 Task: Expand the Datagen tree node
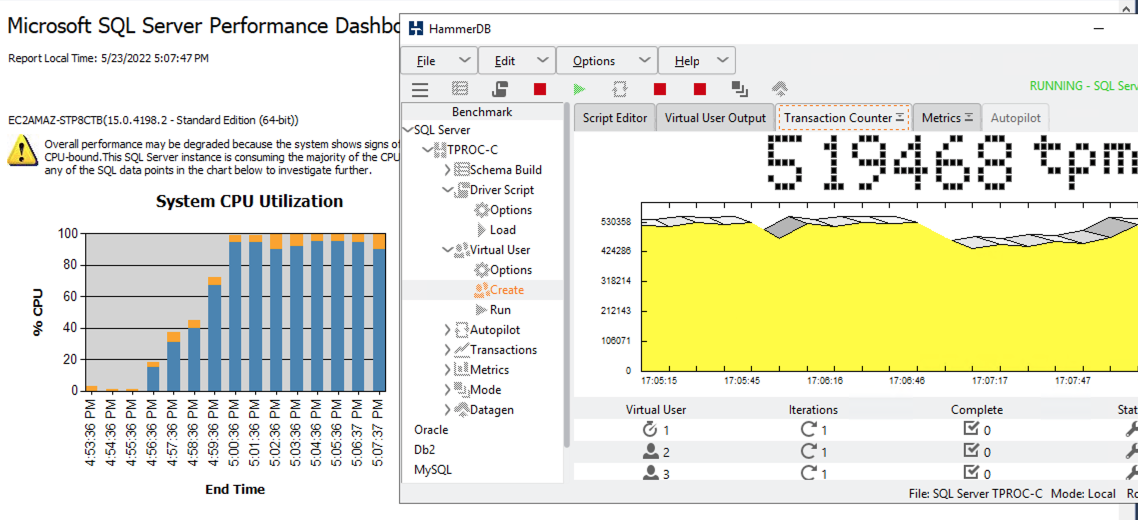pyautogui.click(x=448, y=410)
